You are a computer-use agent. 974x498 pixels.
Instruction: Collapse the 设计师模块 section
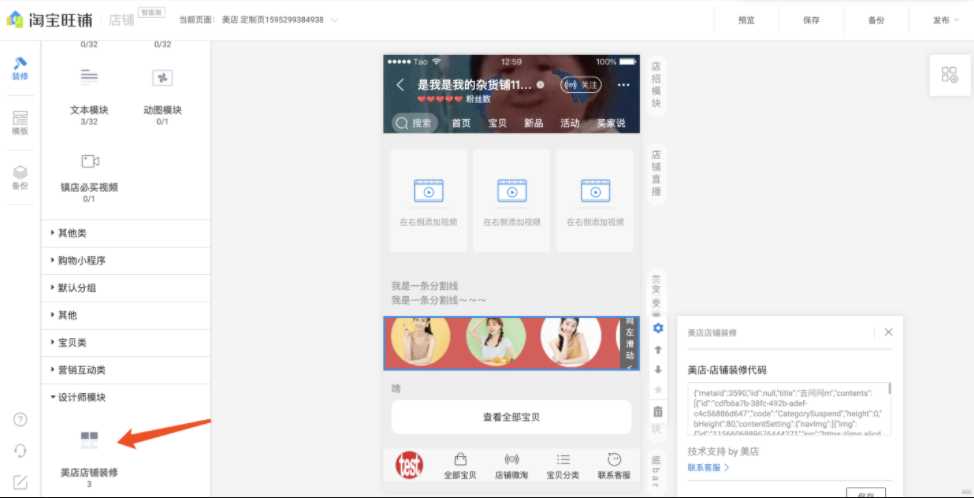pos(82,397)
